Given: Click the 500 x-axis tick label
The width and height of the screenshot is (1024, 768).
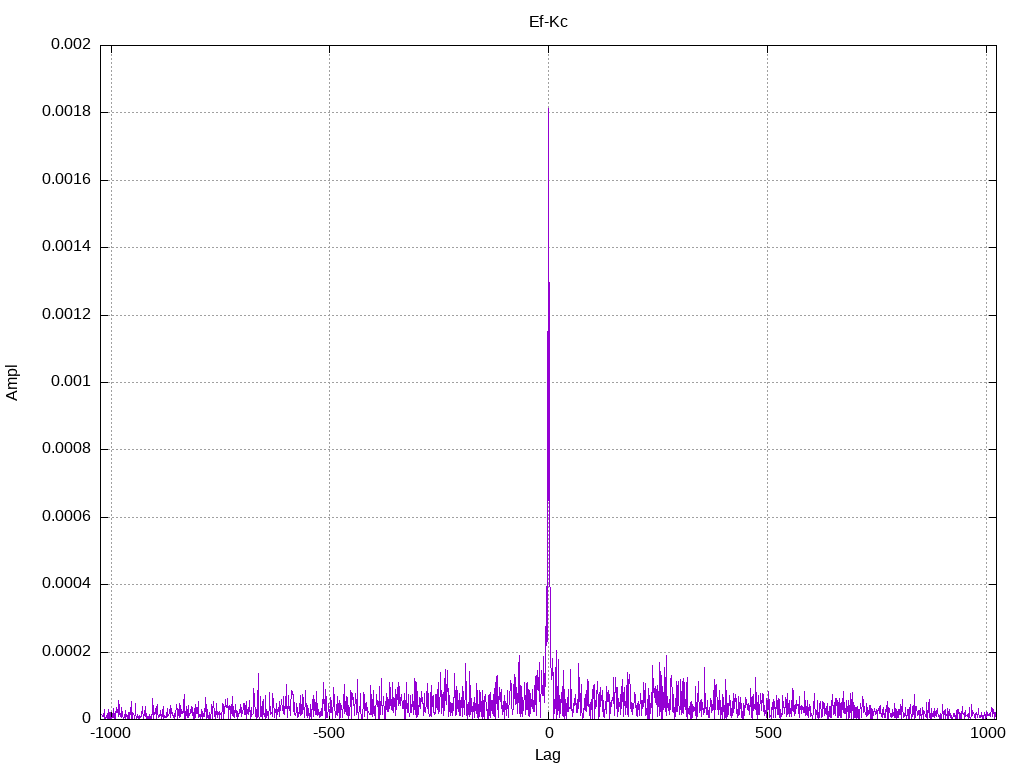Looking at the screenshot, I should (x=767, y=734).
